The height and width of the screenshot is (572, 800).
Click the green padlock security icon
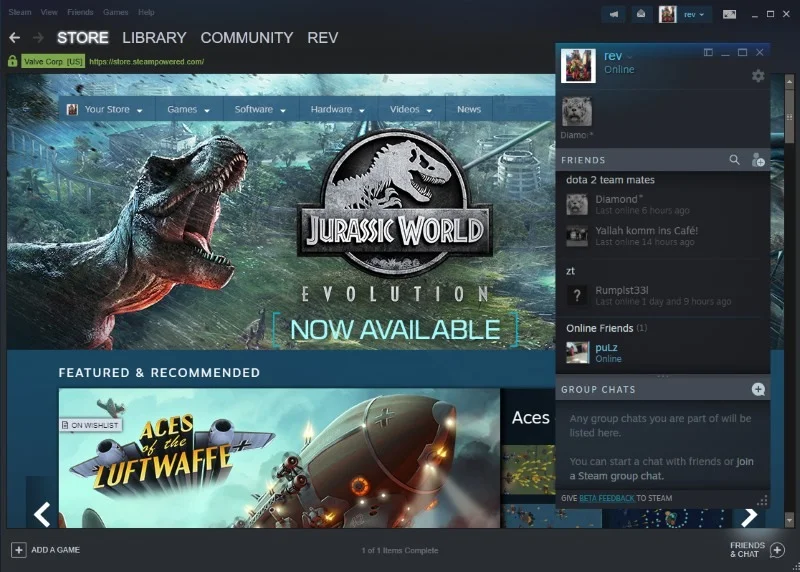tap(13, 61)
